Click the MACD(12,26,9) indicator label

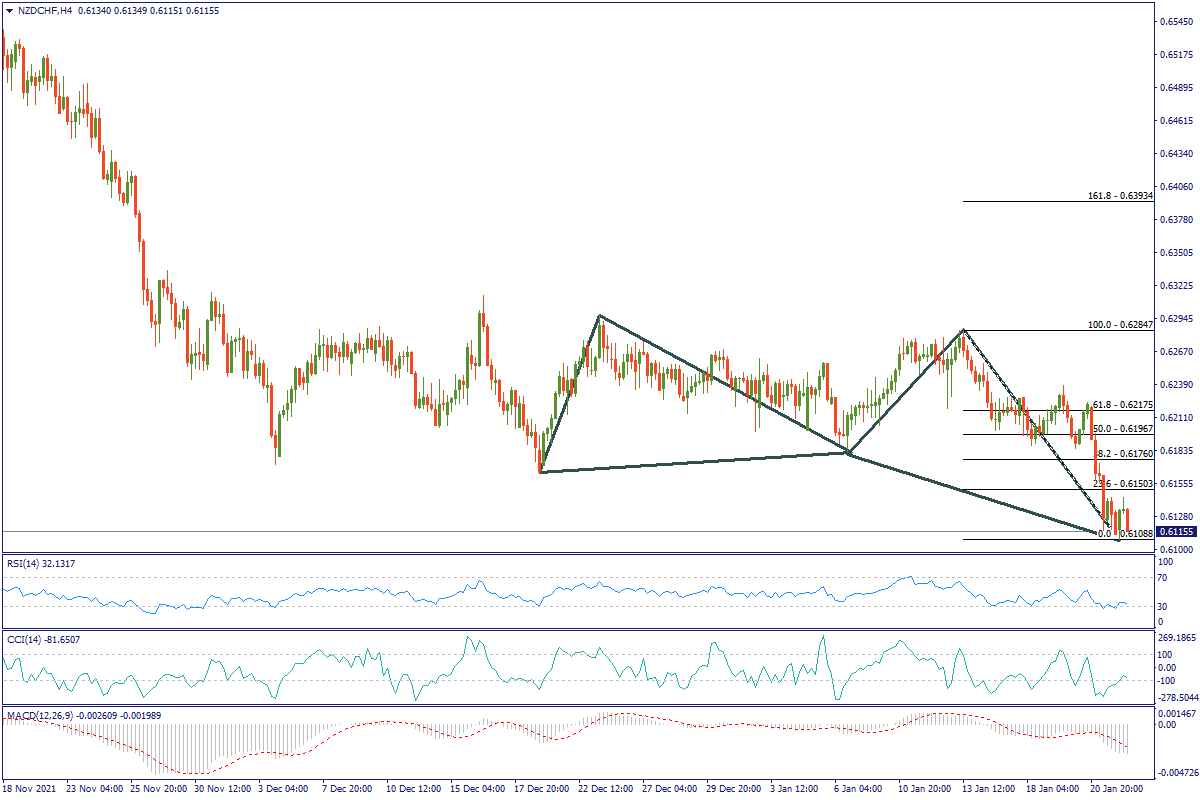[x=75, y=715]
